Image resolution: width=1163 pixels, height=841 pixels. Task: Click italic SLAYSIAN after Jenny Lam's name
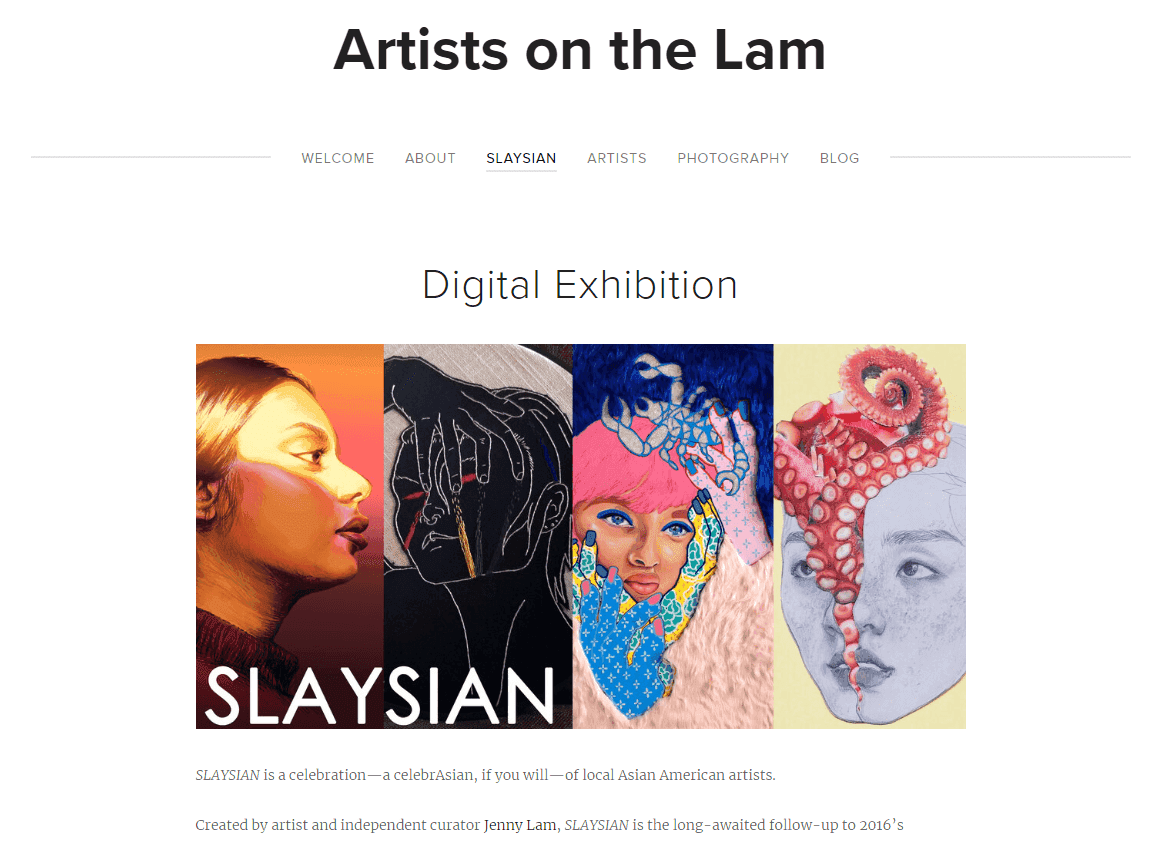point(597,825)
